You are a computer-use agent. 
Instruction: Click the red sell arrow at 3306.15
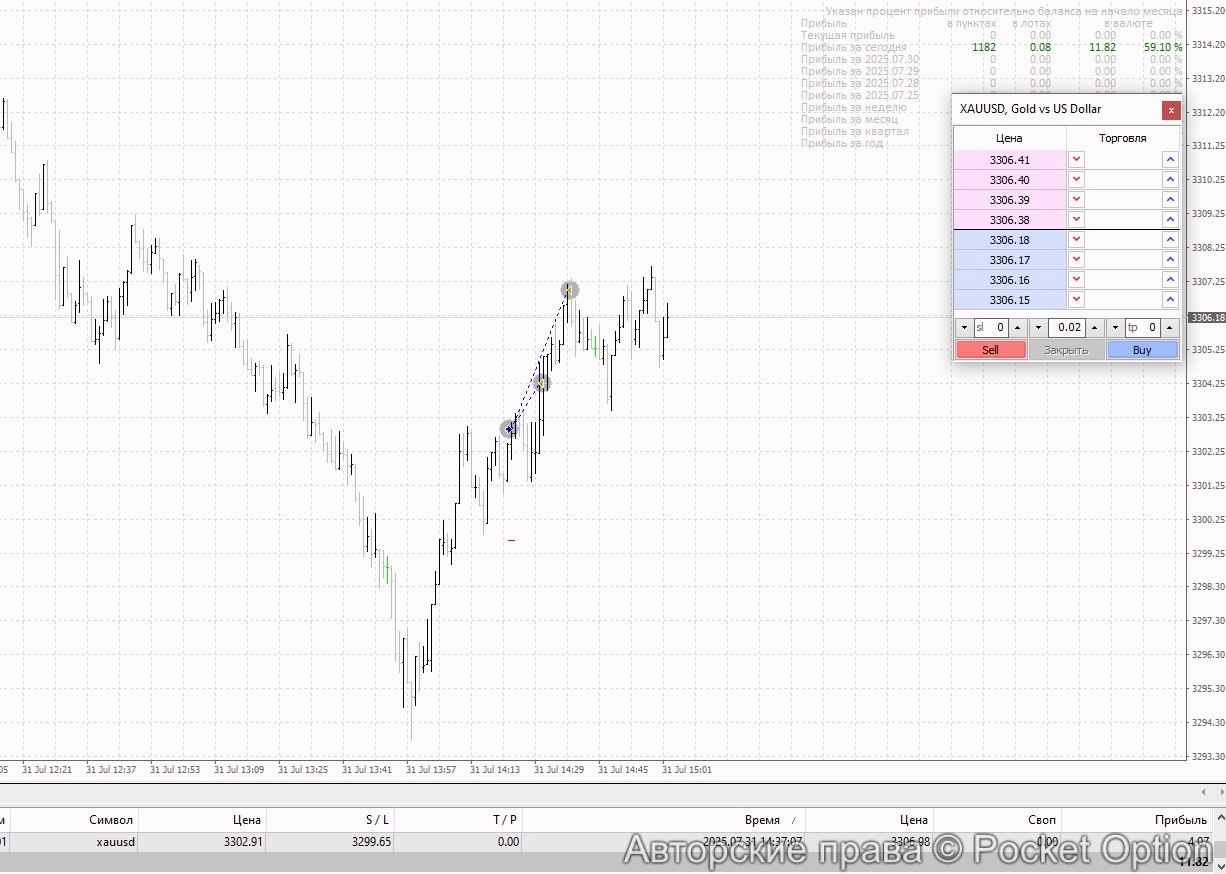pyautogui.click(x=1076, y=299)
